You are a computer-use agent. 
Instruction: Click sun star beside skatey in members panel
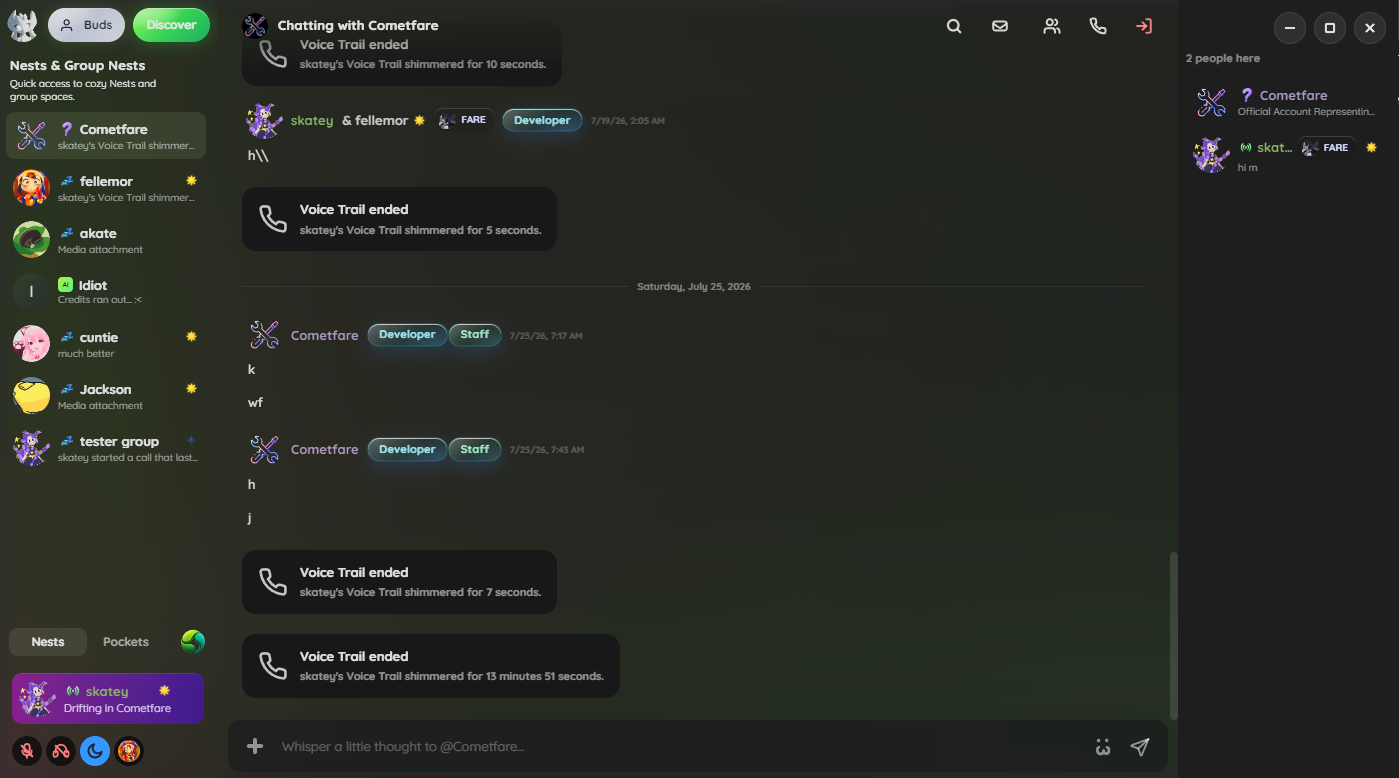click(x=1371, y=147)
